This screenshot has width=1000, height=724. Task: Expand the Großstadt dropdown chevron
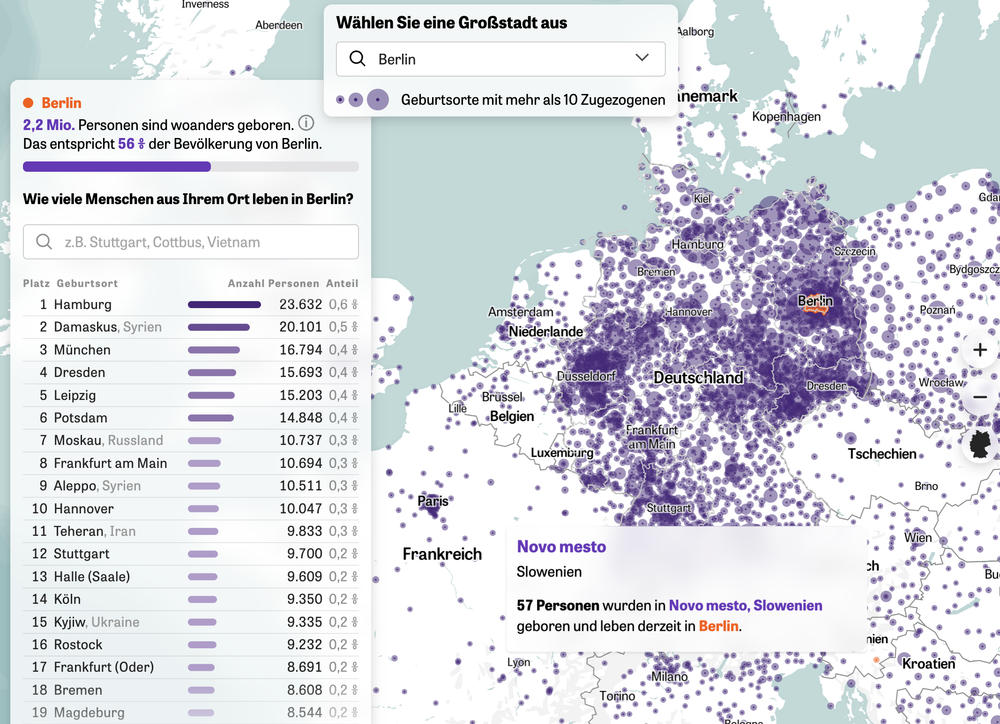[x=642, y=59]
